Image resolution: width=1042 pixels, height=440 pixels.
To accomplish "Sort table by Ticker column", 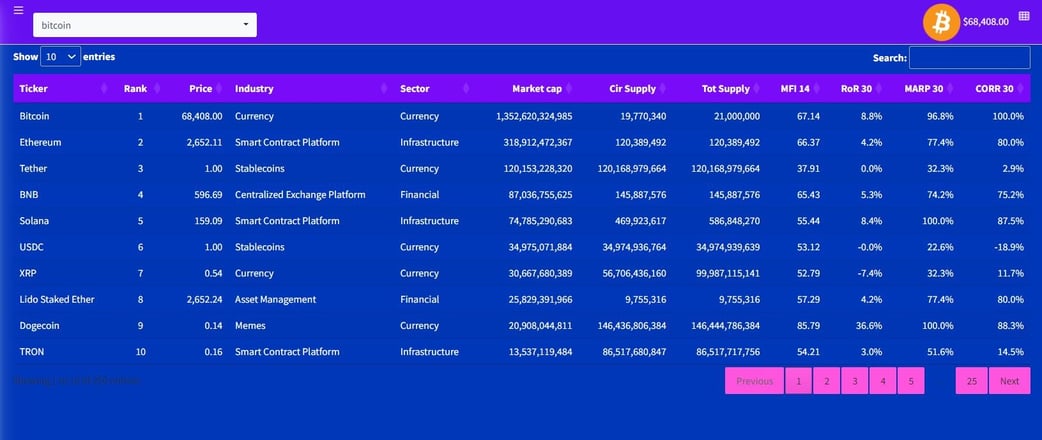I will (x=63, y=88).
